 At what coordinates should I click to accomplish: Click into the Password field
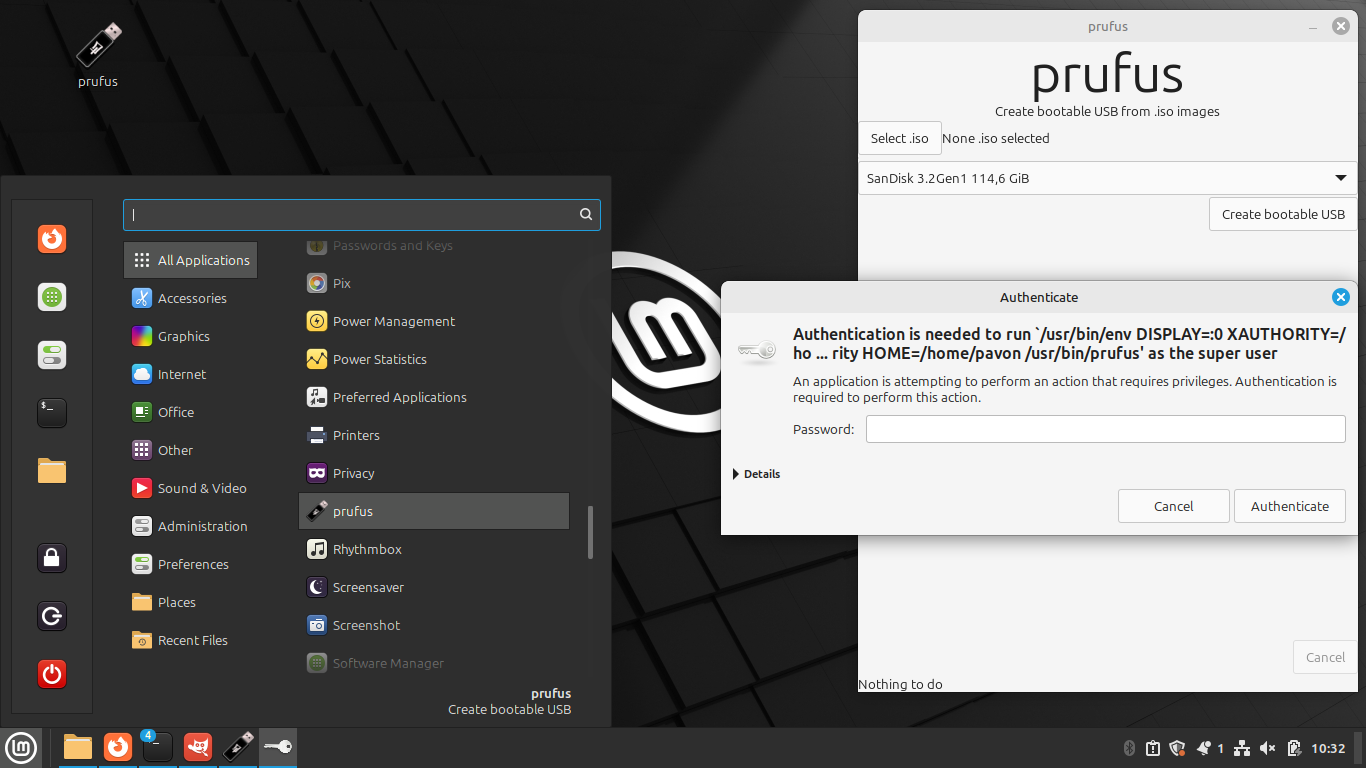point(1106,429)
